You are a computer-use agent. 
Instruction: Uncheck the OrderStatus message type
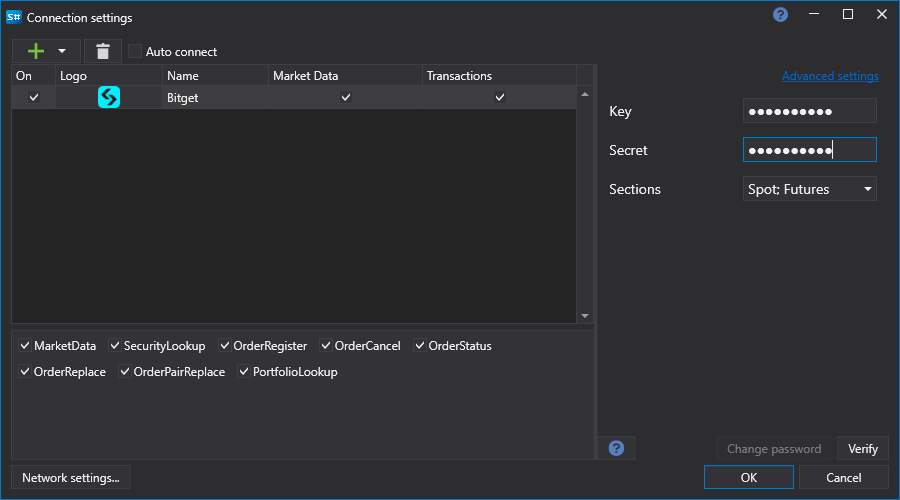tap(420, 345)
